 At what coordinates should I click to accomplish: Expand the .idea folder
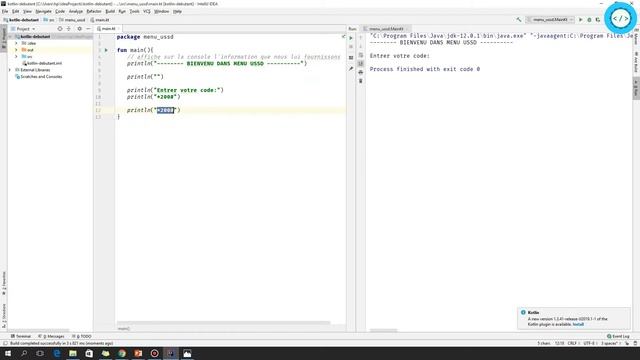(x=16, y=43)
